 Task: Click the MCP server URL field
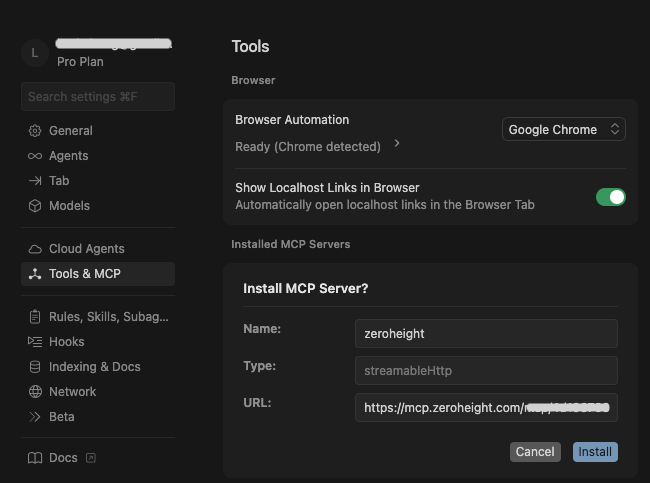click(x=486, y=408)
